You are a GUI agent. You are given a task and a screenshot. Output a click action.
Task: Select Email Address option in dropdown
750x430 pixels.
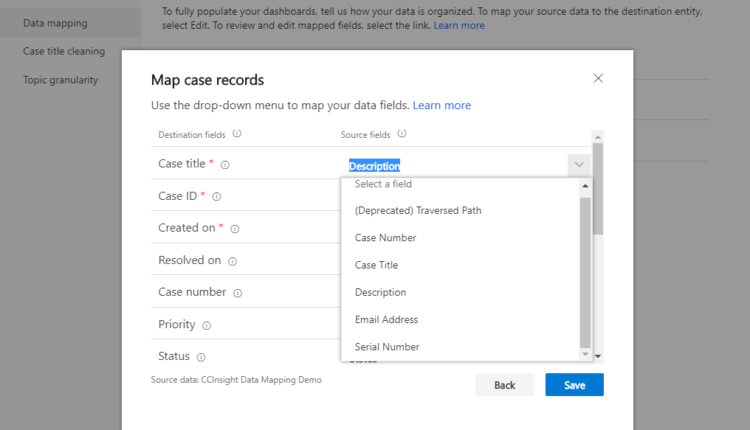click(x=386, y=320)
